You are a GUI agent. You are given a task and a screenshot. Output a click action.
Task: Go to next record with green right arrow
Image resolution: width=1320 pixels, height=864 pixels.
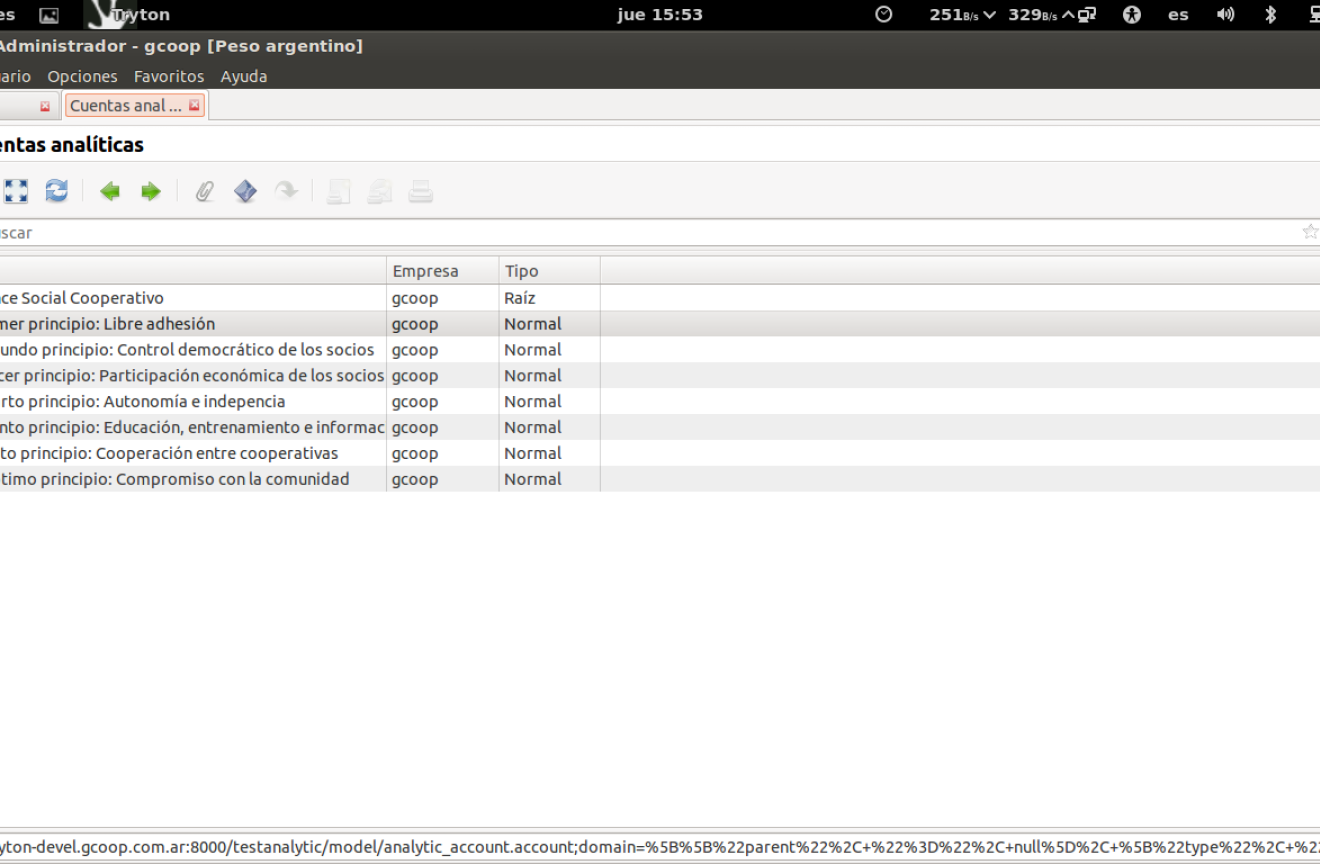150,192
